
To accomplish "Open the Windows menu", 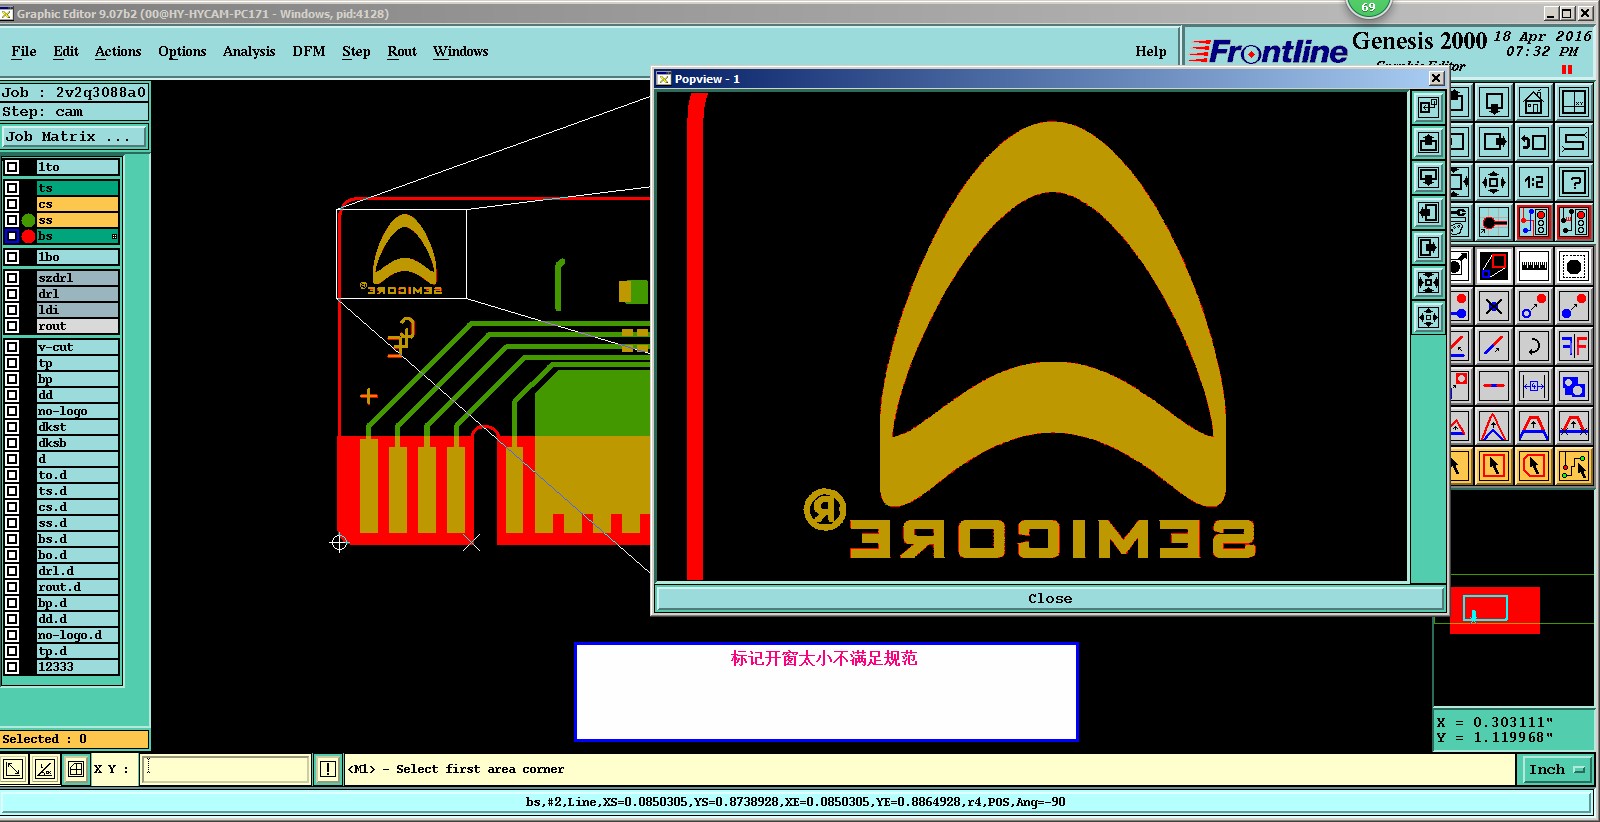I will coord(461,51).
